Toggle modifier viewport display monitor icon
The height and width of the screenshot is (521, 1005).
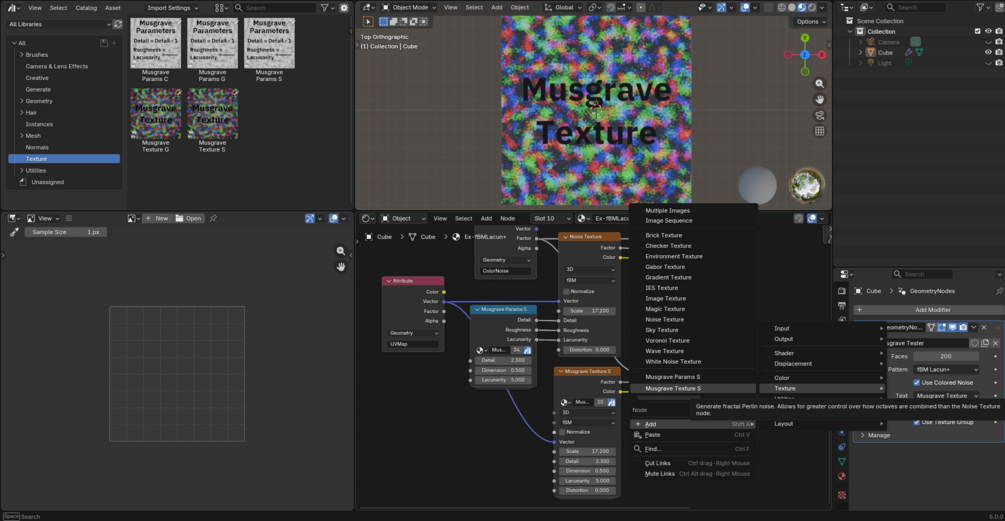point(952,327)
